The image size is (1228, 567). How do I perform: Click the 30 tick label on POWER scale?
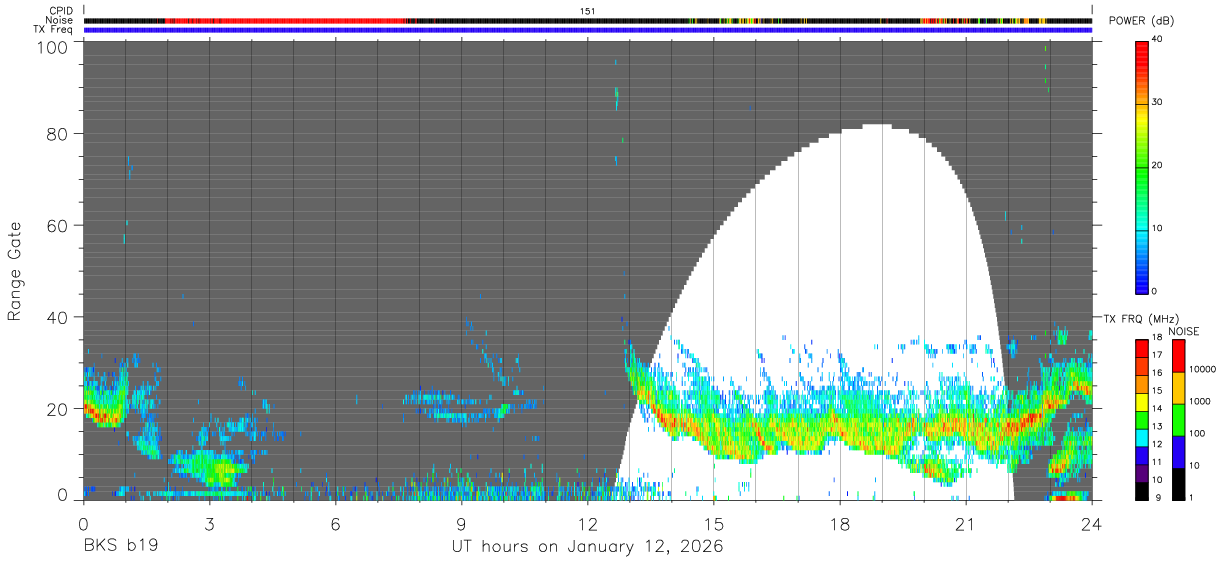[1159, 102]
